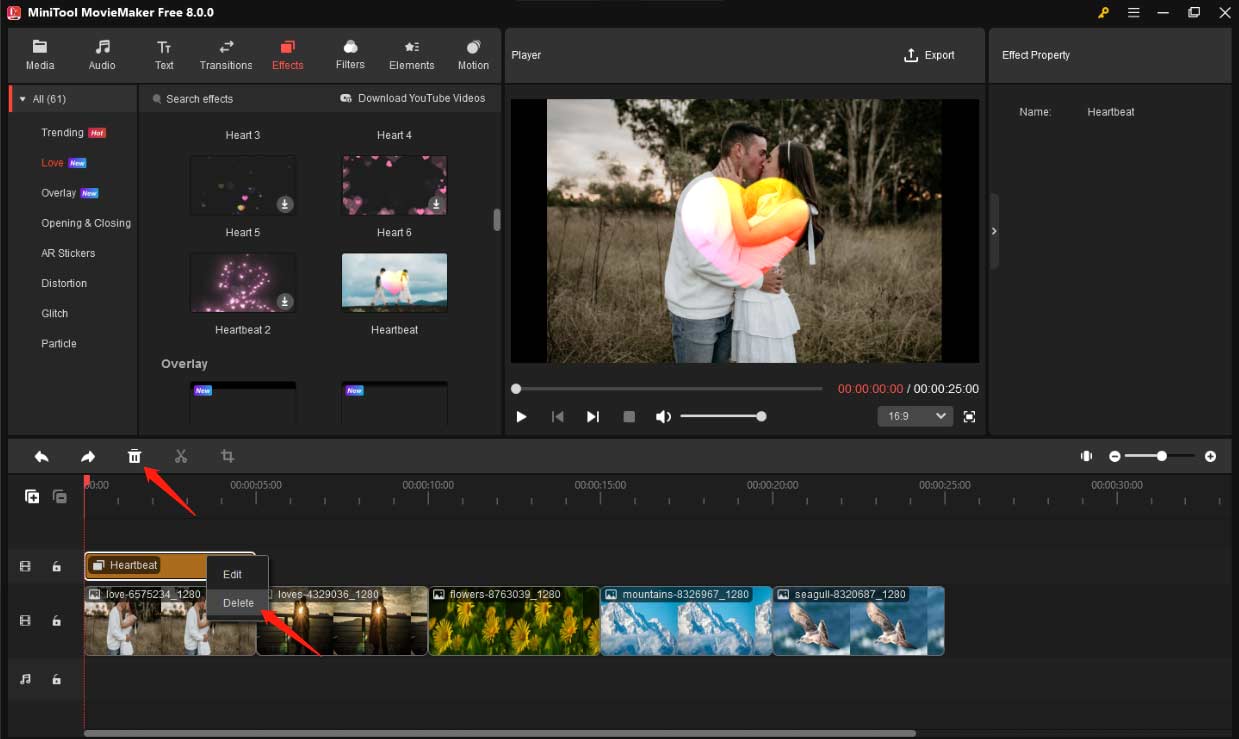This screenshot has width=1239, height=739.
Task: Click the trash Delete toolbar icon
Action: [134, 456]
